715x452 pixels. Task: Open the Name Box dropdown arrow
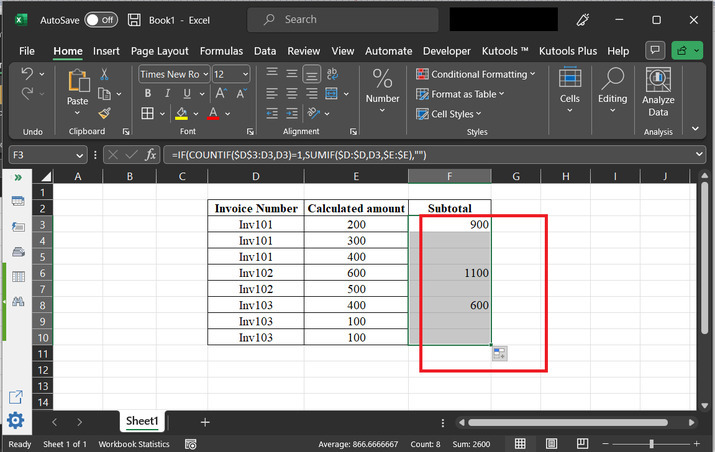pyautogui.click(x=80, y=155)
